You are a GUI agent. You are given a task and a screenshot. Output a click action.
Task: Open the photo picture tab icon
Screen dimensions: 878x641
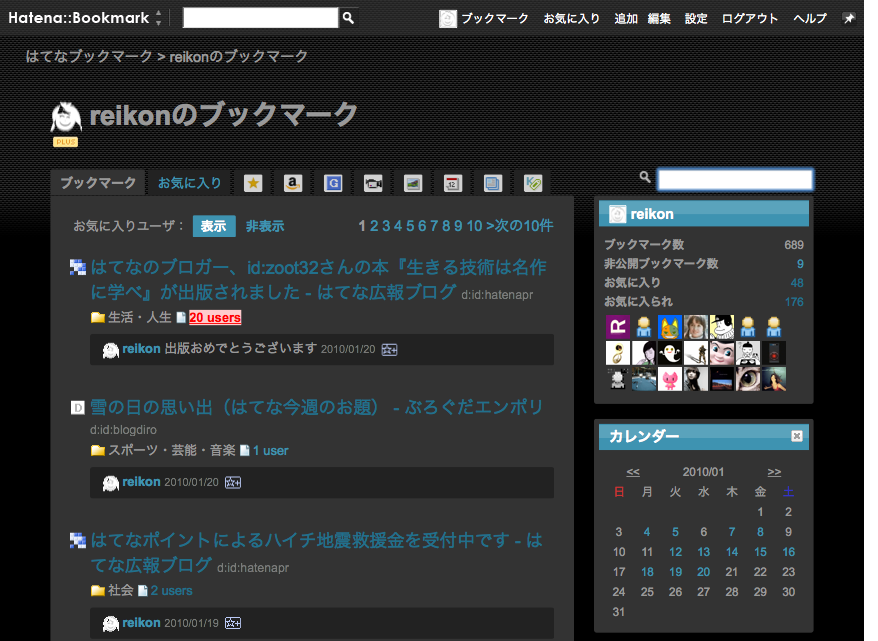[413, 183]
